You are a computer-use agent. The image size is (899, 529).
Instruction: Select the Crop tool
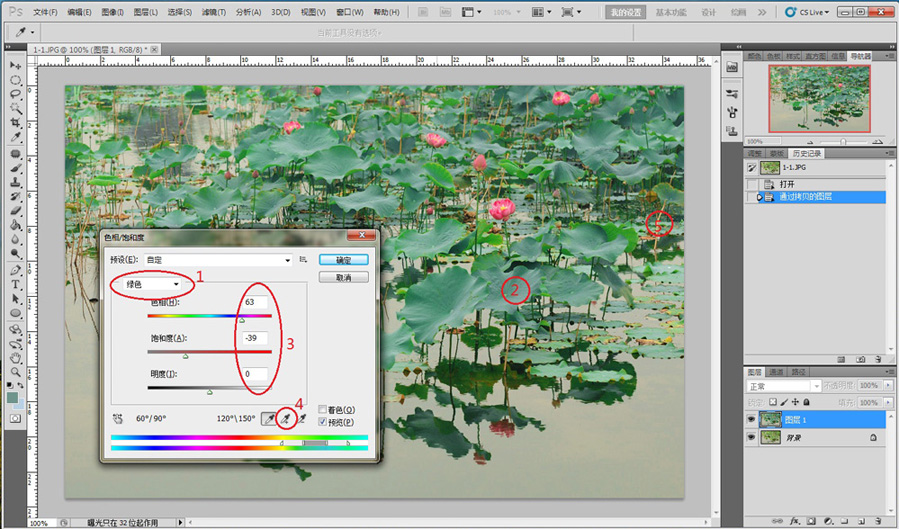15,123
